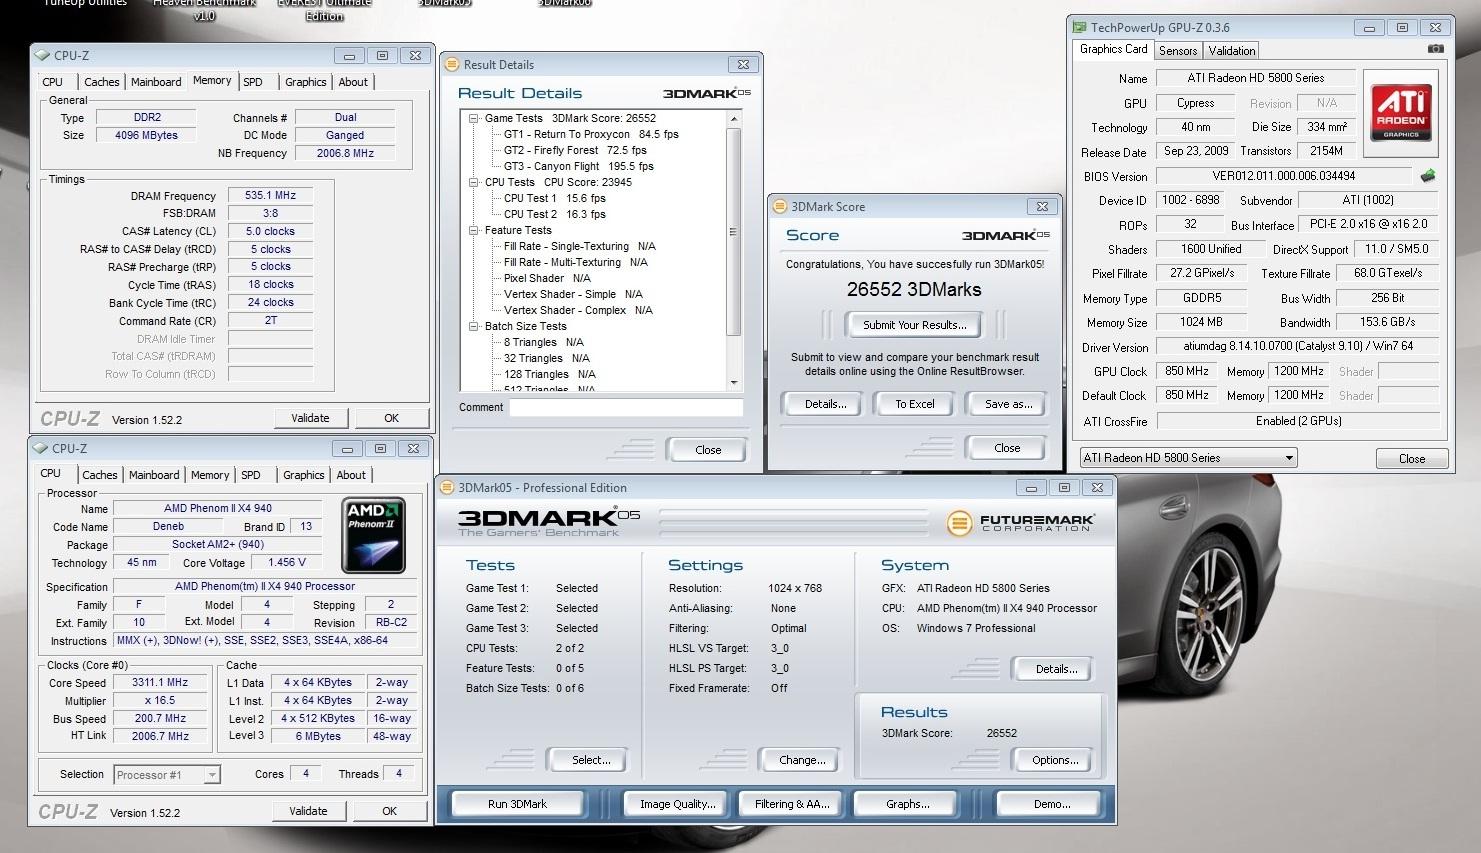Viewport: 1481px width, 853px height.
Task: Click Submit Your Results button
Action: tap(914, 325)
